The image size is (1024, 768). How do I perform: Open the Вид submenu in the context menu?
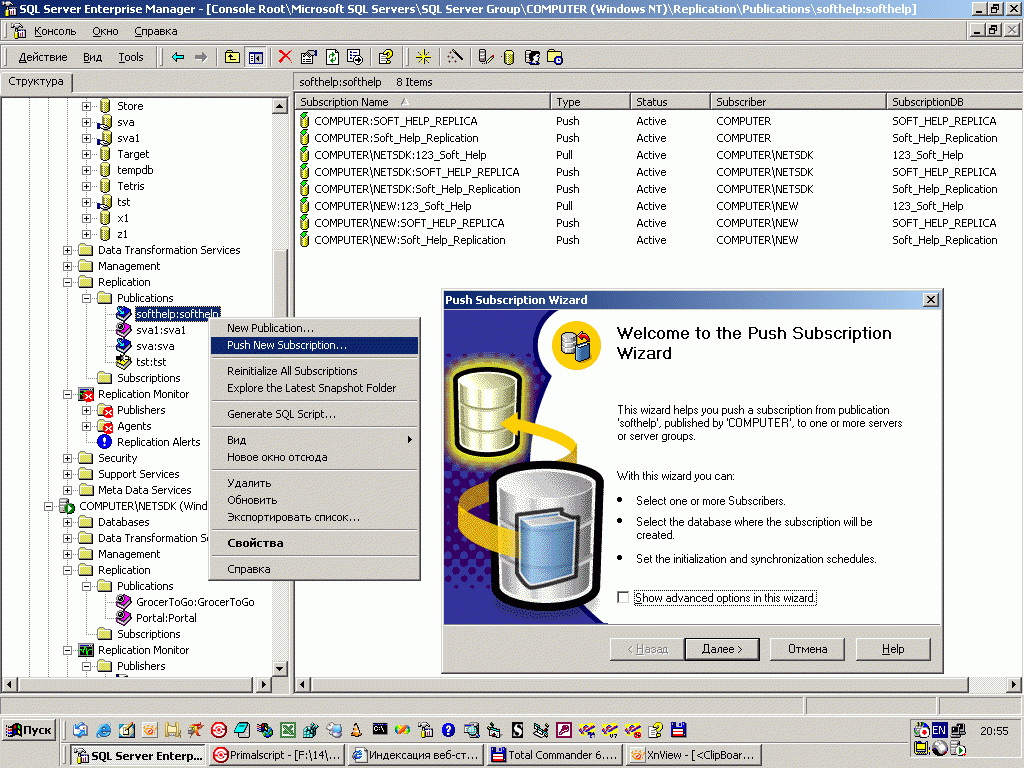314,440
